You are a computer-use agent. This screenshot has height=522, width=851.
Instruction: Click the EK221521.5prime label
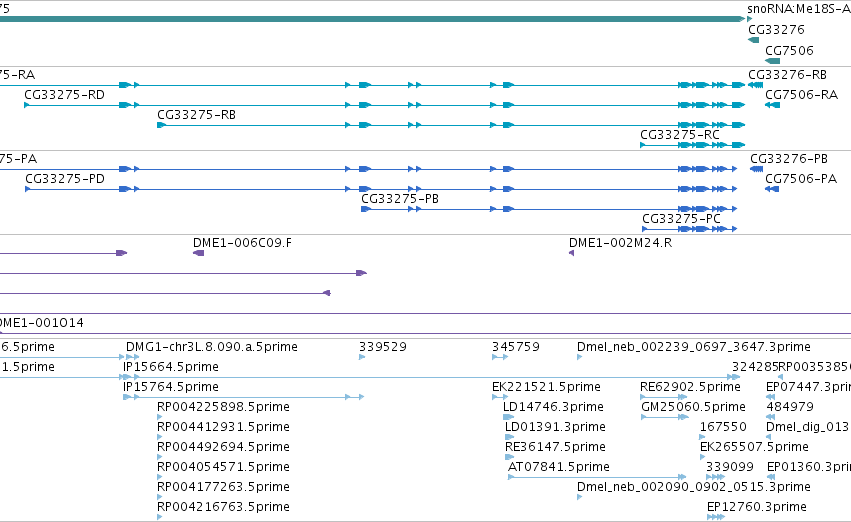[546, 387]
